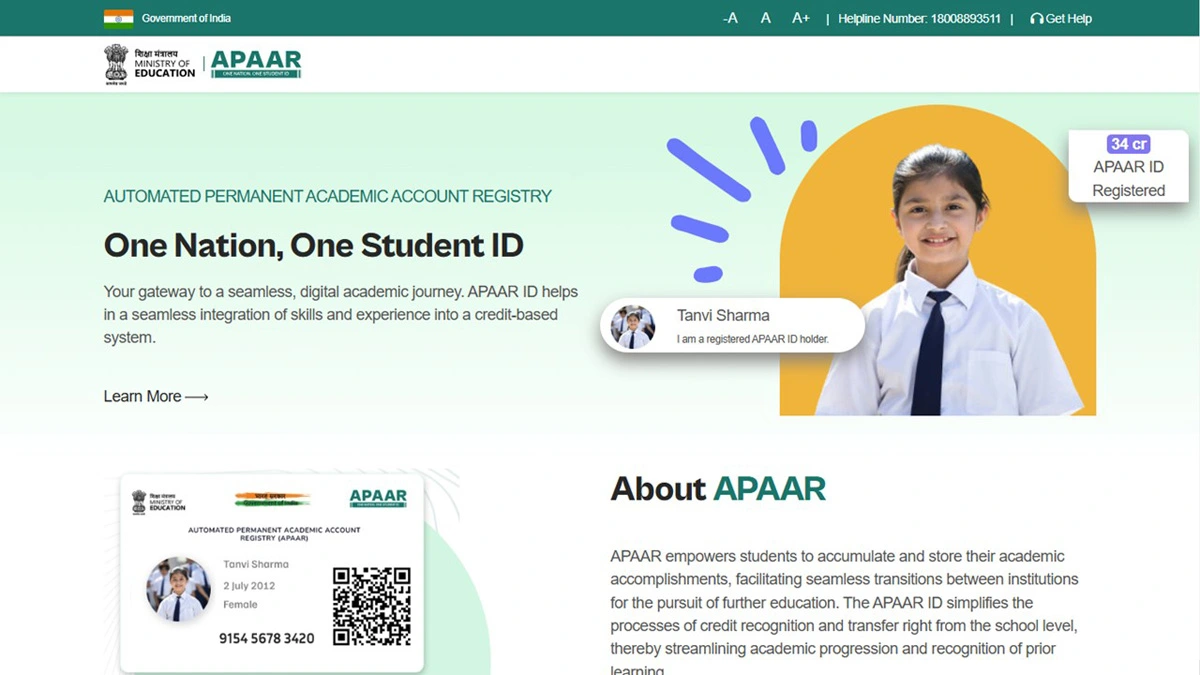Open the Get Help link

1068,18
